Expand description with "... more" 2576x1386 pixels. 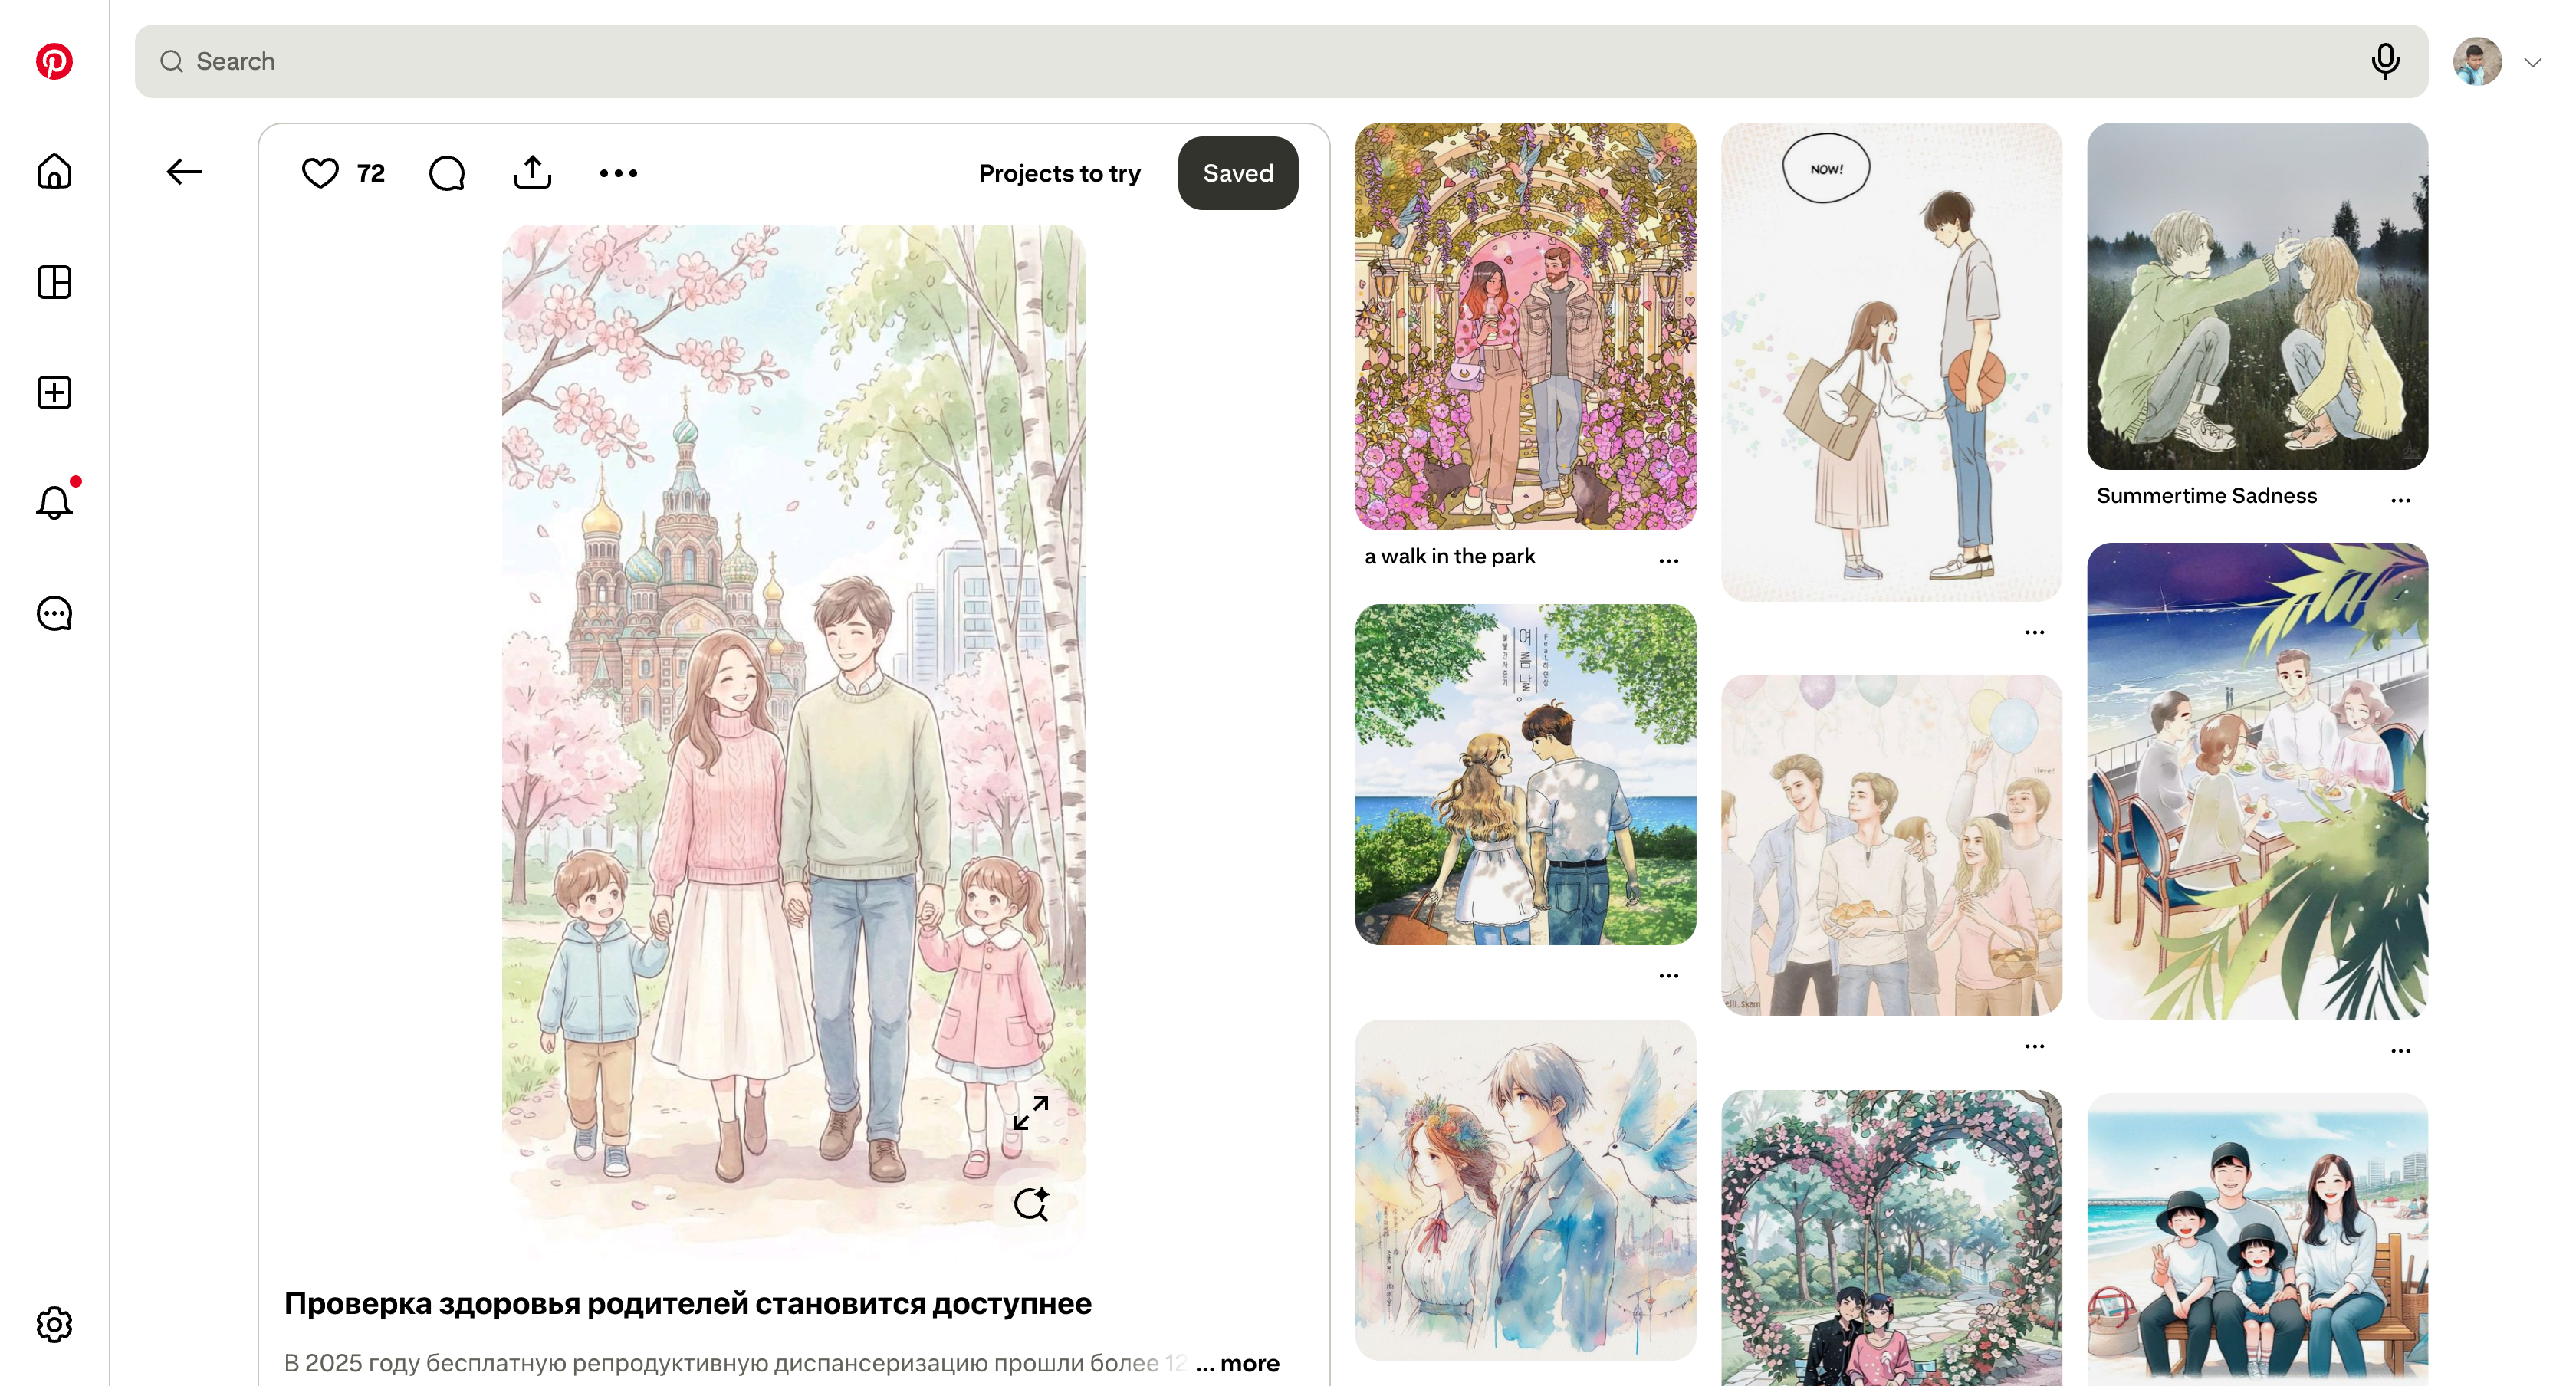pyautogui.click(x=1238, y=1363)
